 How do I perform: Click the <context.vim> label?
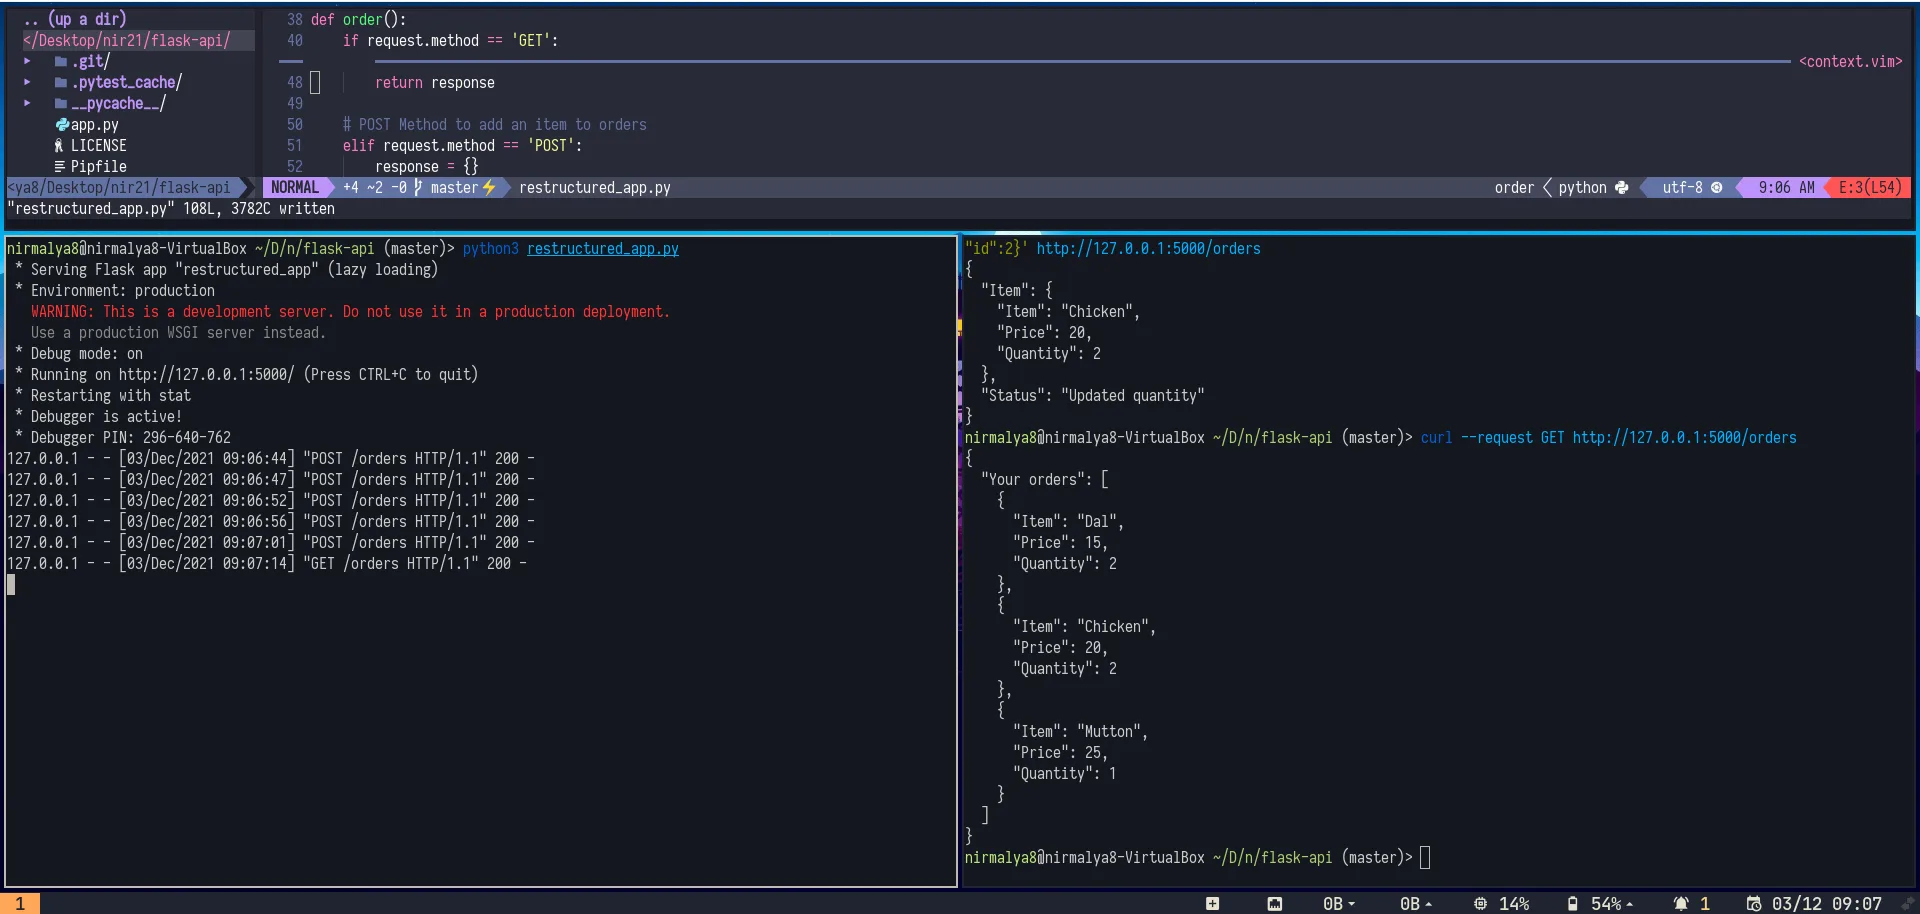pyautogui.click(x=1850, y=61)
